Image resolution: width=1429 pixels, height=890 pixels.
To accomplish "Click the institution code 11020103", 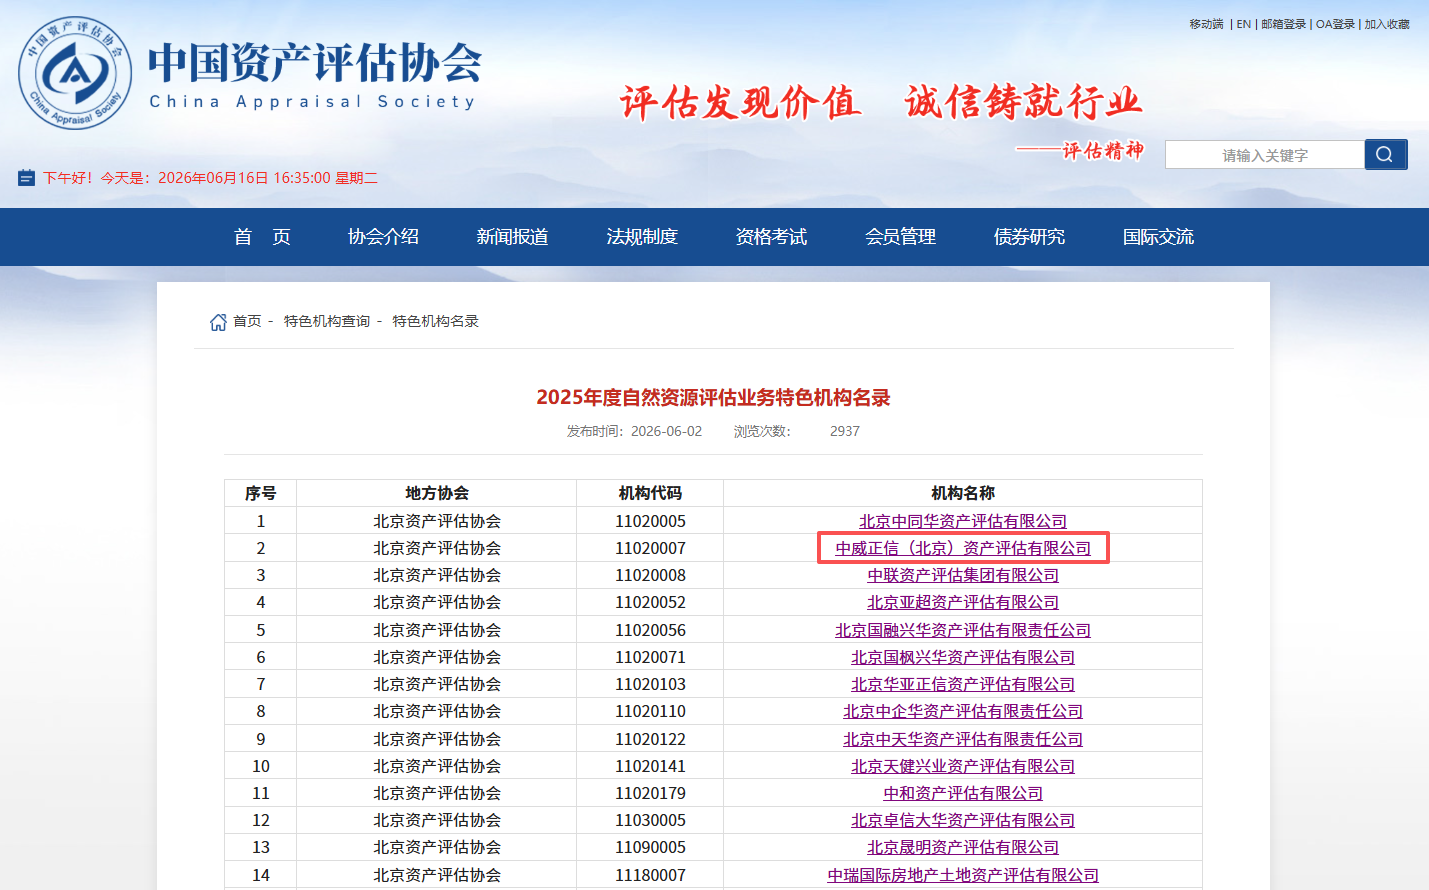I will (650, 684).
